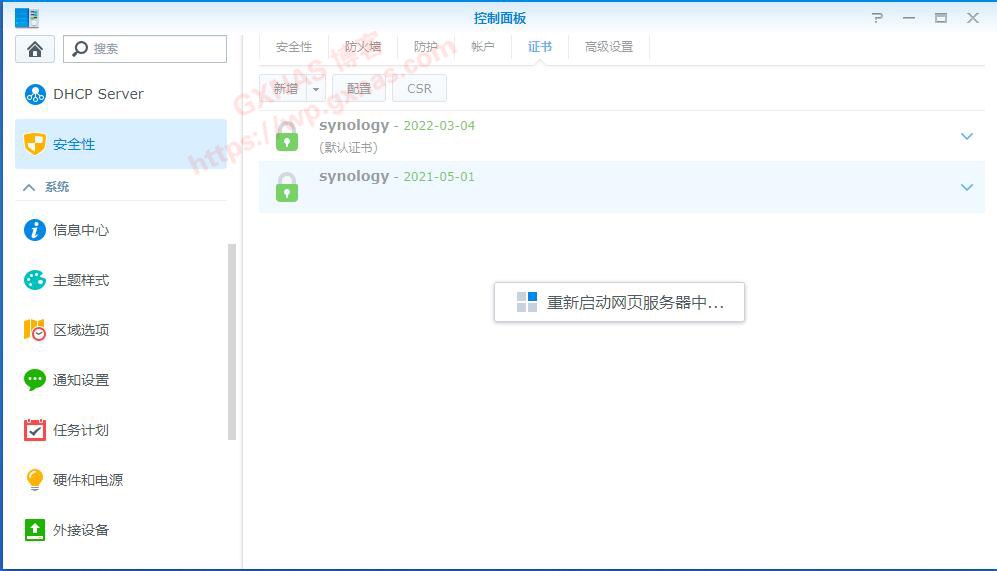Click the search (搜索) input field
The height and width of the screenshot is (571, 997).
click(155, 49)
